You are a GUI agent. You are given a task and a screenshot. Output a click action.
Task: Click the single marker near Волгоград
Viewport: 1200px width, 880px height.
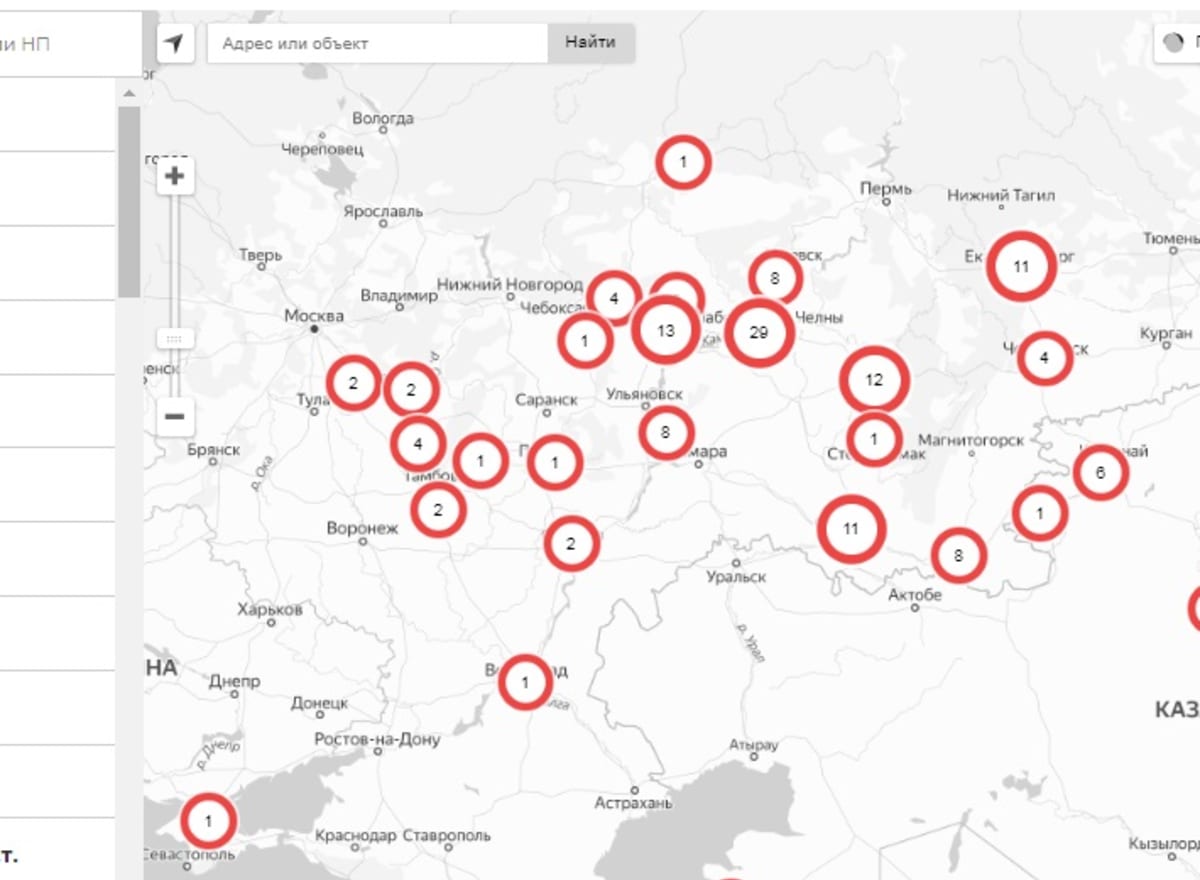[525, 683]
